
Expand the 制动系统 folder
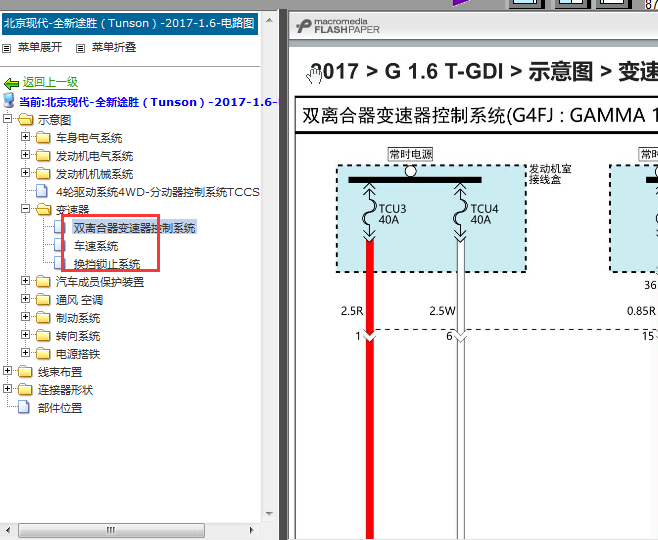[x=26, y=318]
